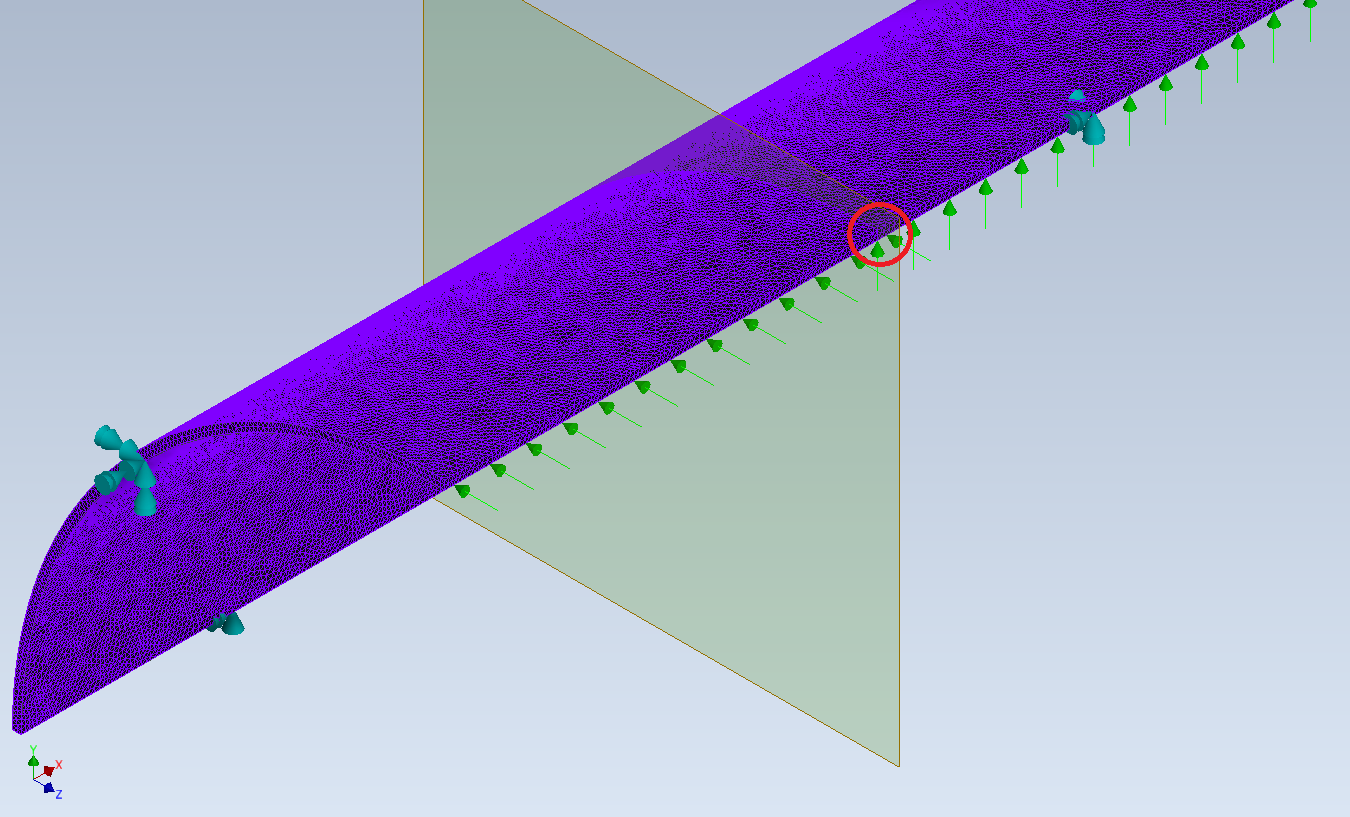Screen dimensions: 1350x817
Task: Select the blue Z axis on the orientation triad
Action: click(48, 788)
